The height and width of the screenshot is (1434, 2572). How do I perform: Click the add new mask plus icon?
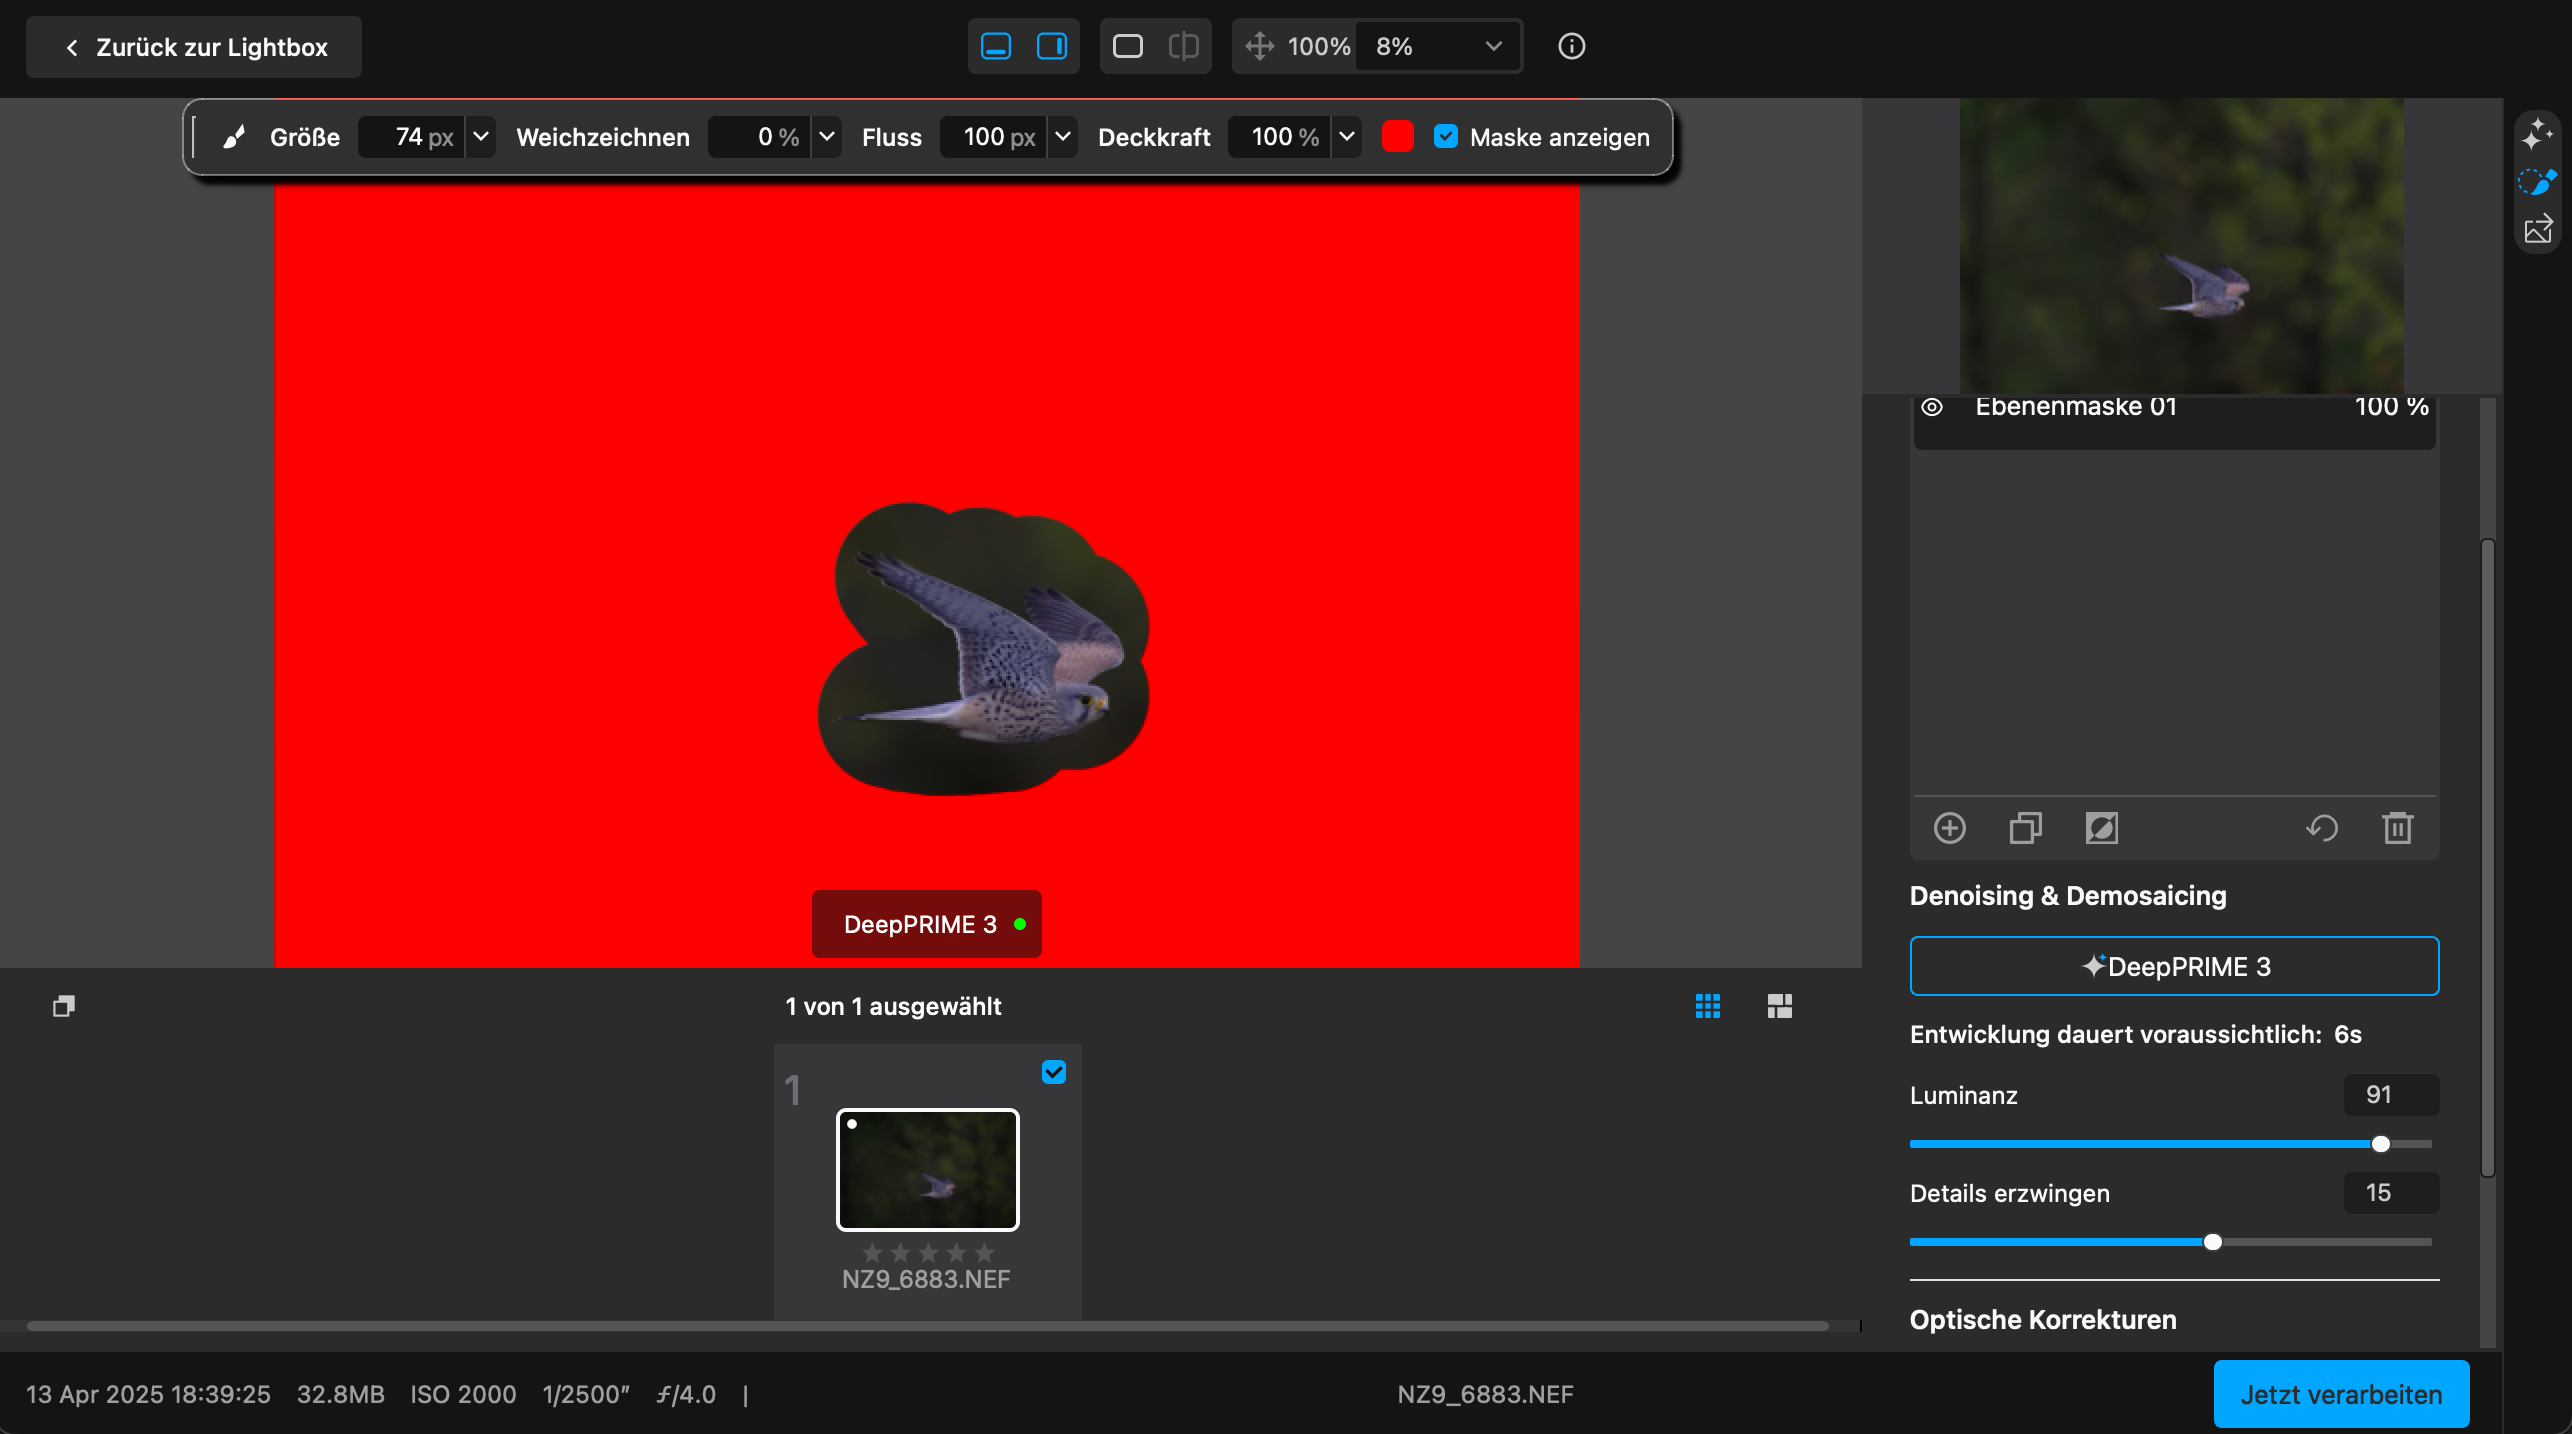(x=1949, y=828)
